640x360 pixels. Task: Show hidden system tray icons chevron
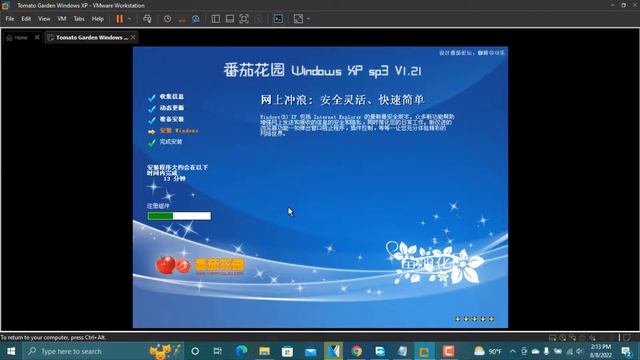[513, 351]
